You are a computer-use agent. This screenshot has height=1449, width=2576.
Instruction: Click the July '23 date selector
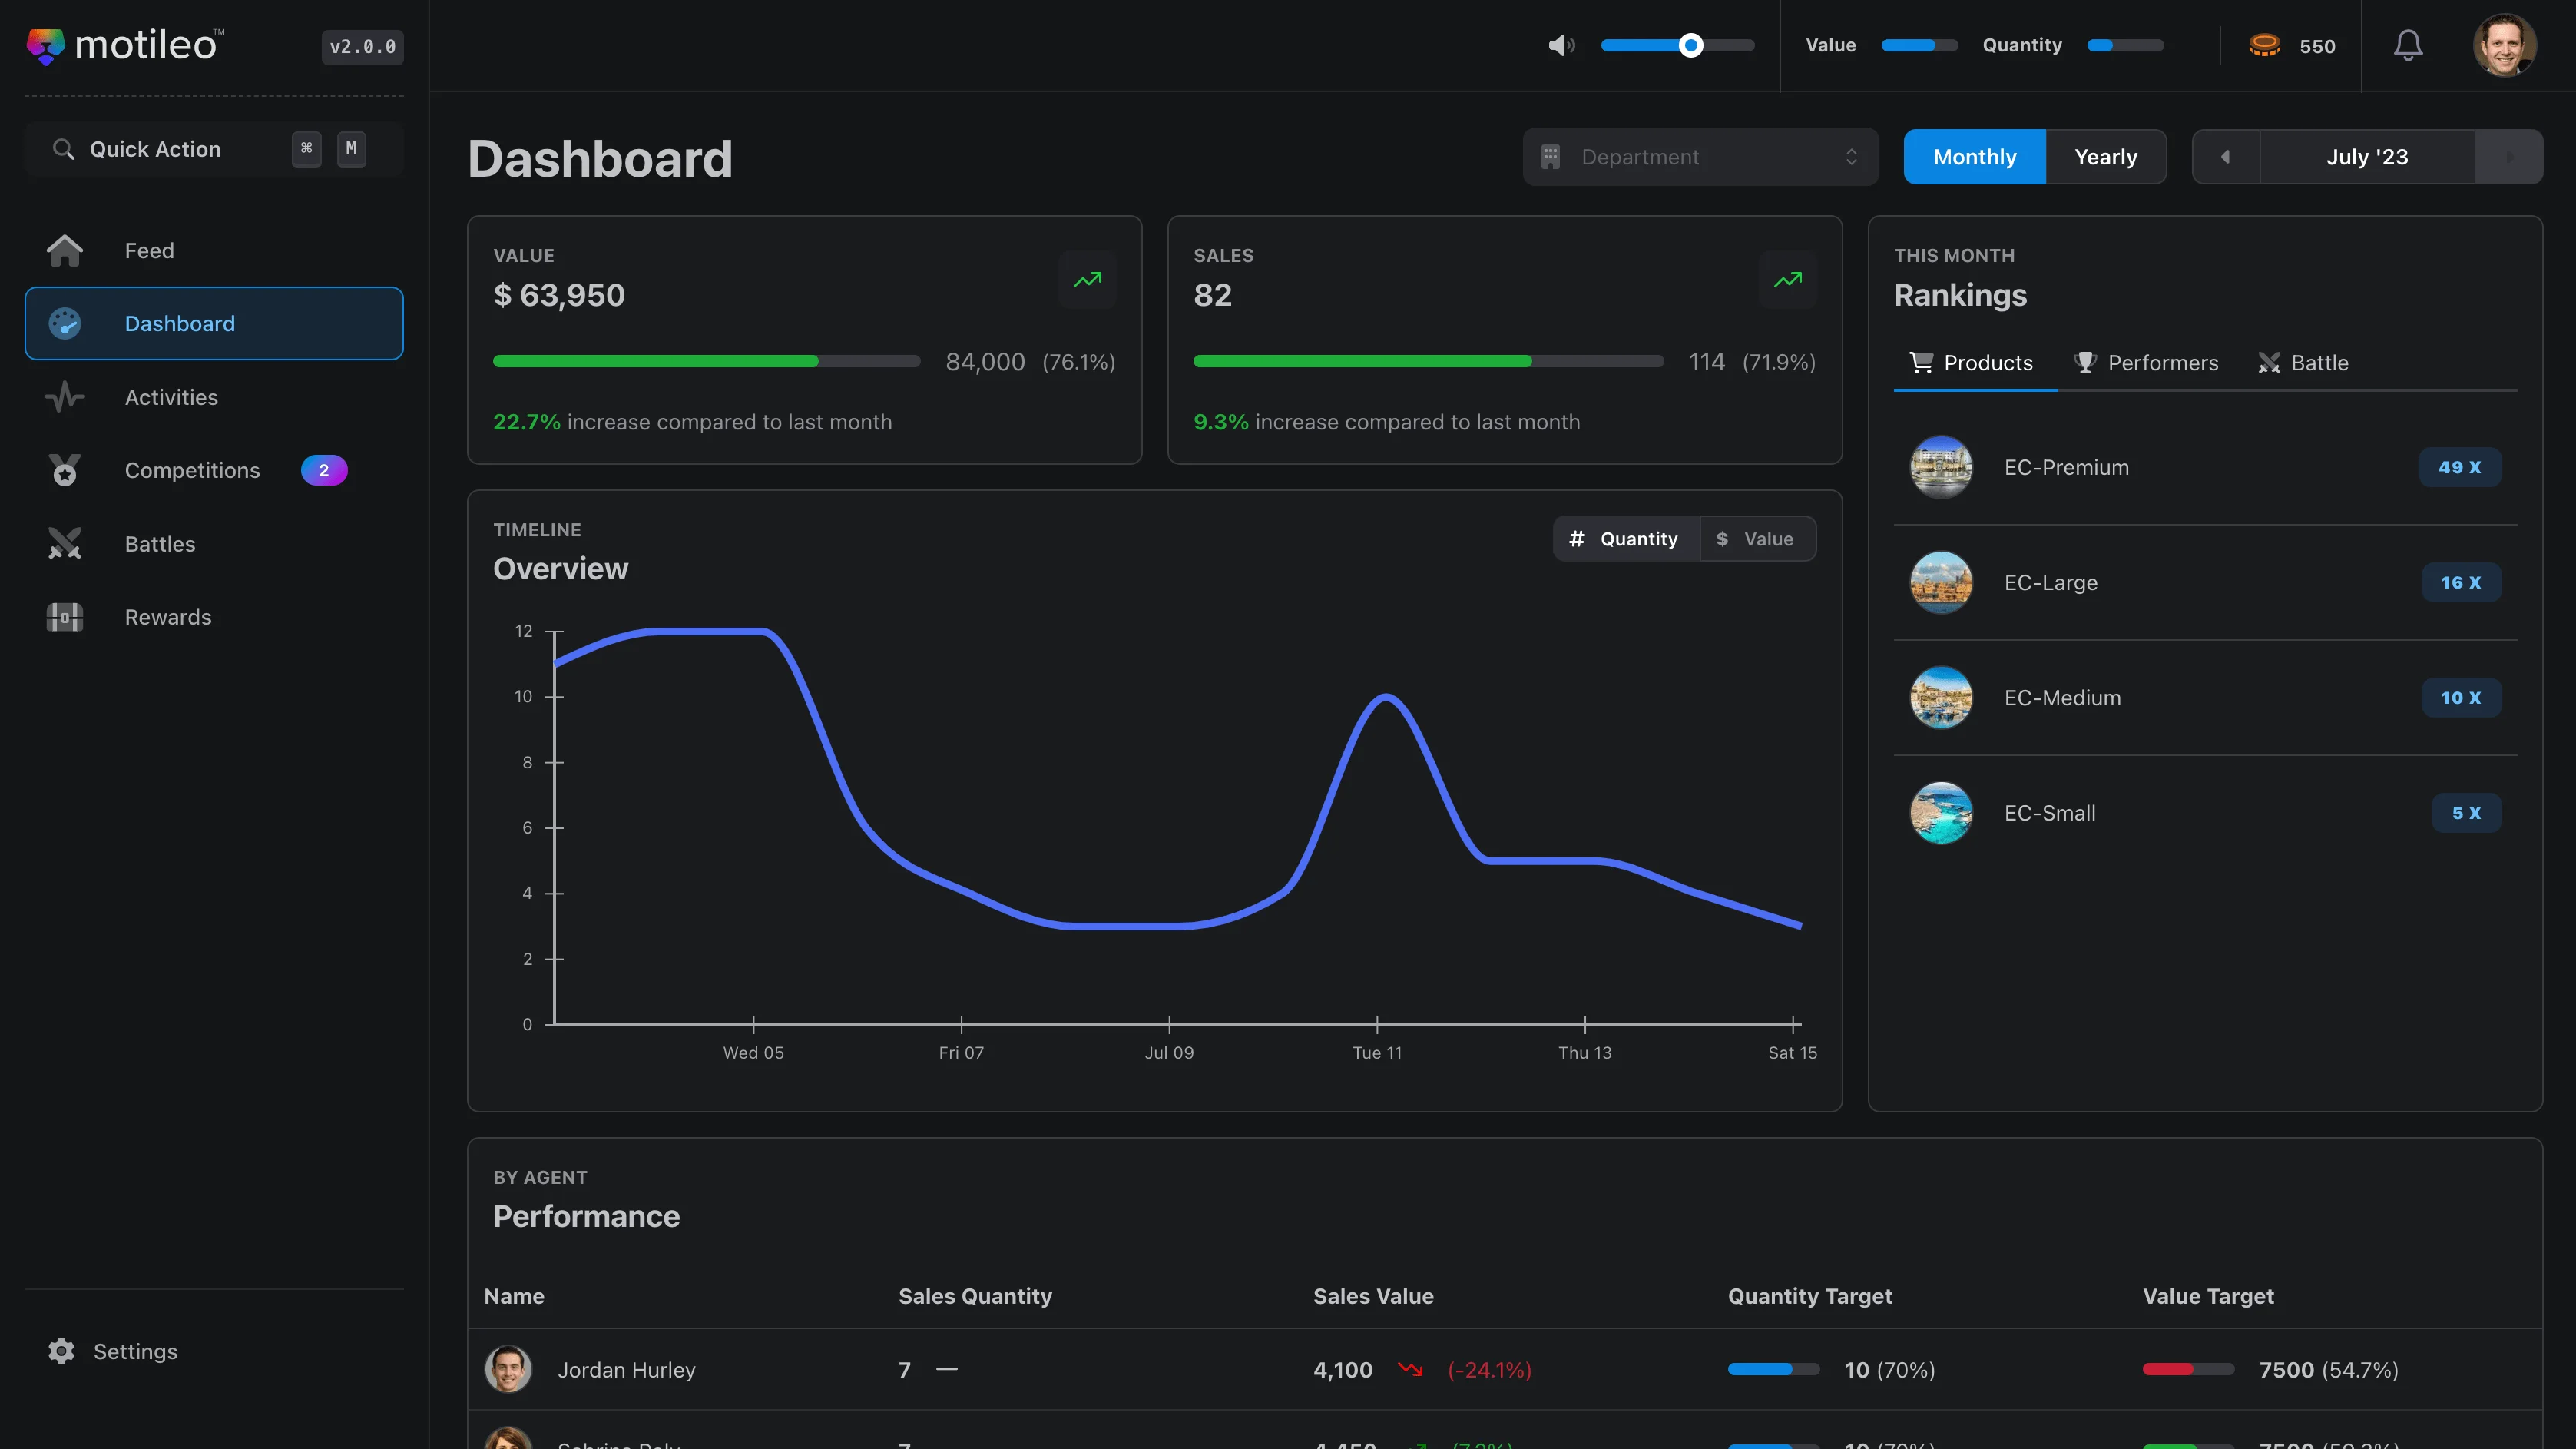click(x=2367, y=157)
